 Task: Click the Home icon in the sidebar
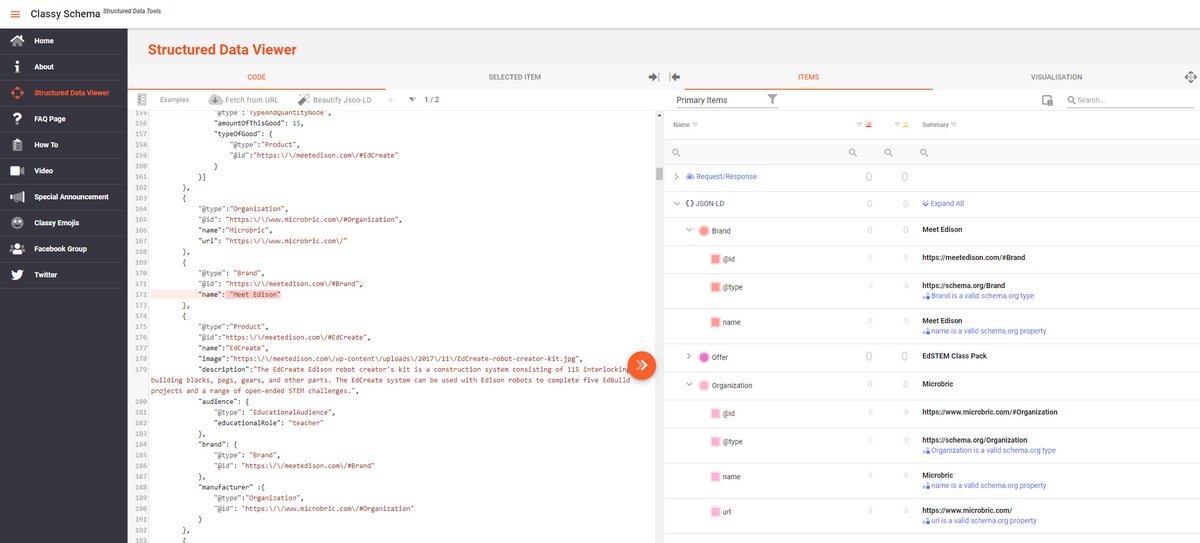pos(17,41)
